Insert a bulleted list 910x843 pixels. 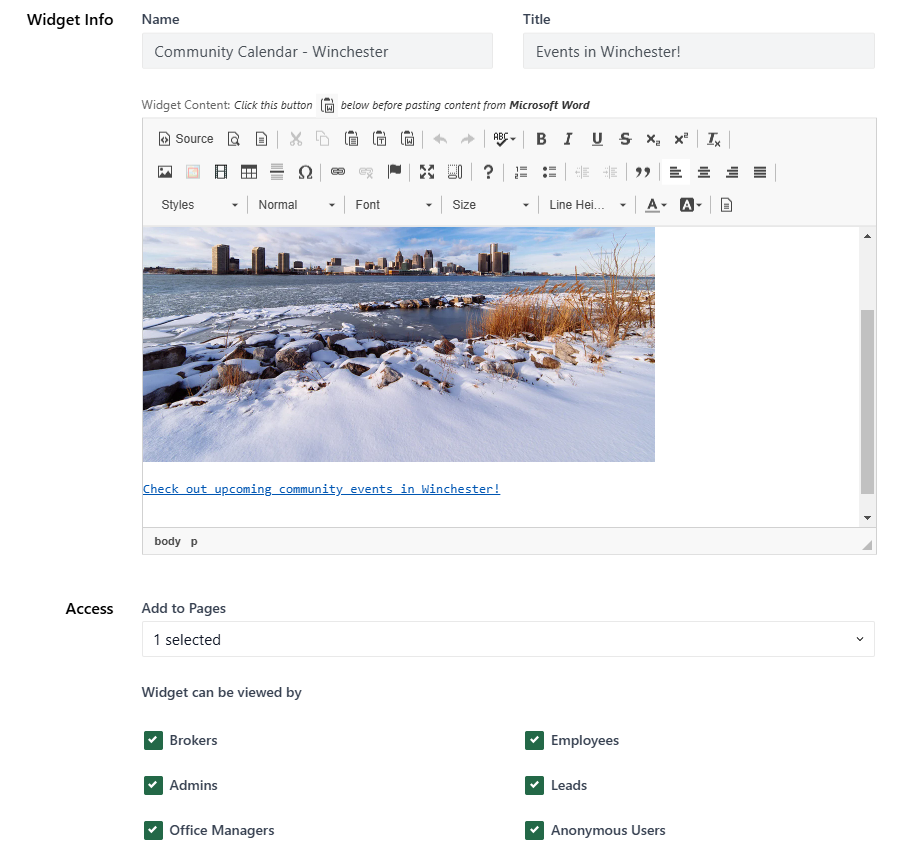(x=548, y=171)
